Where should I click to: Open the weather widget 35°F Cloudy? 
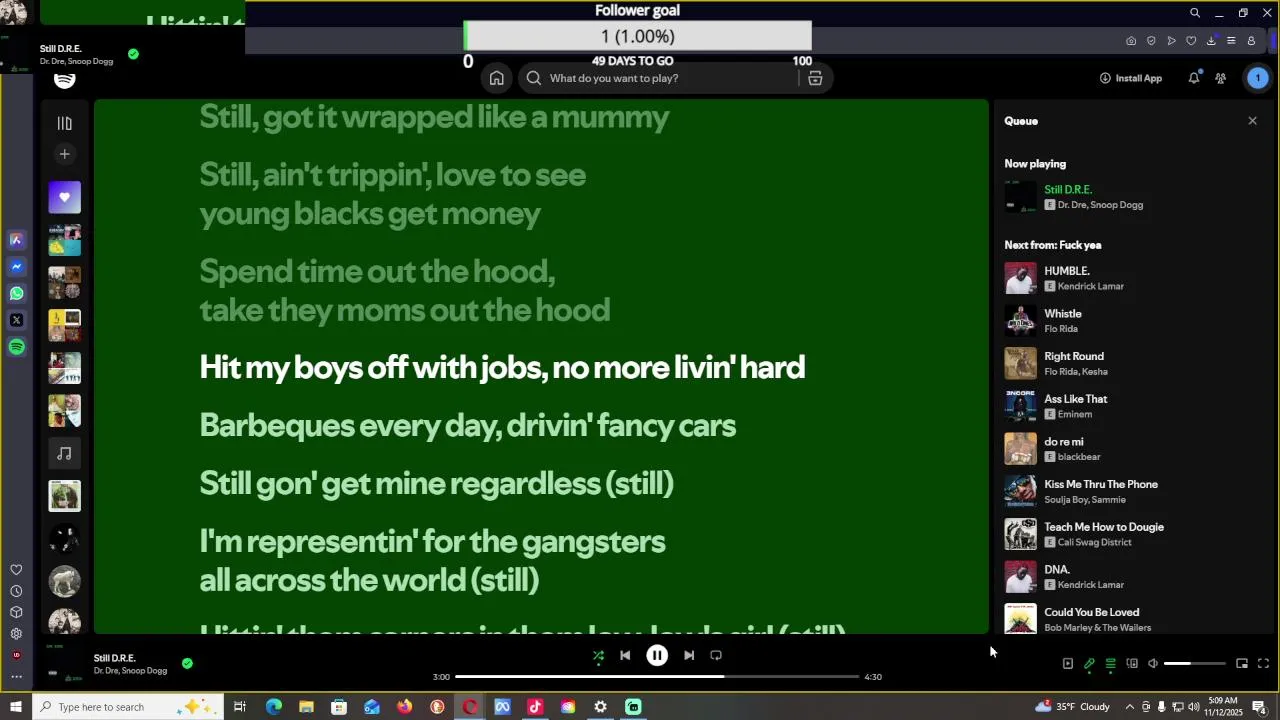point(1072,707)
